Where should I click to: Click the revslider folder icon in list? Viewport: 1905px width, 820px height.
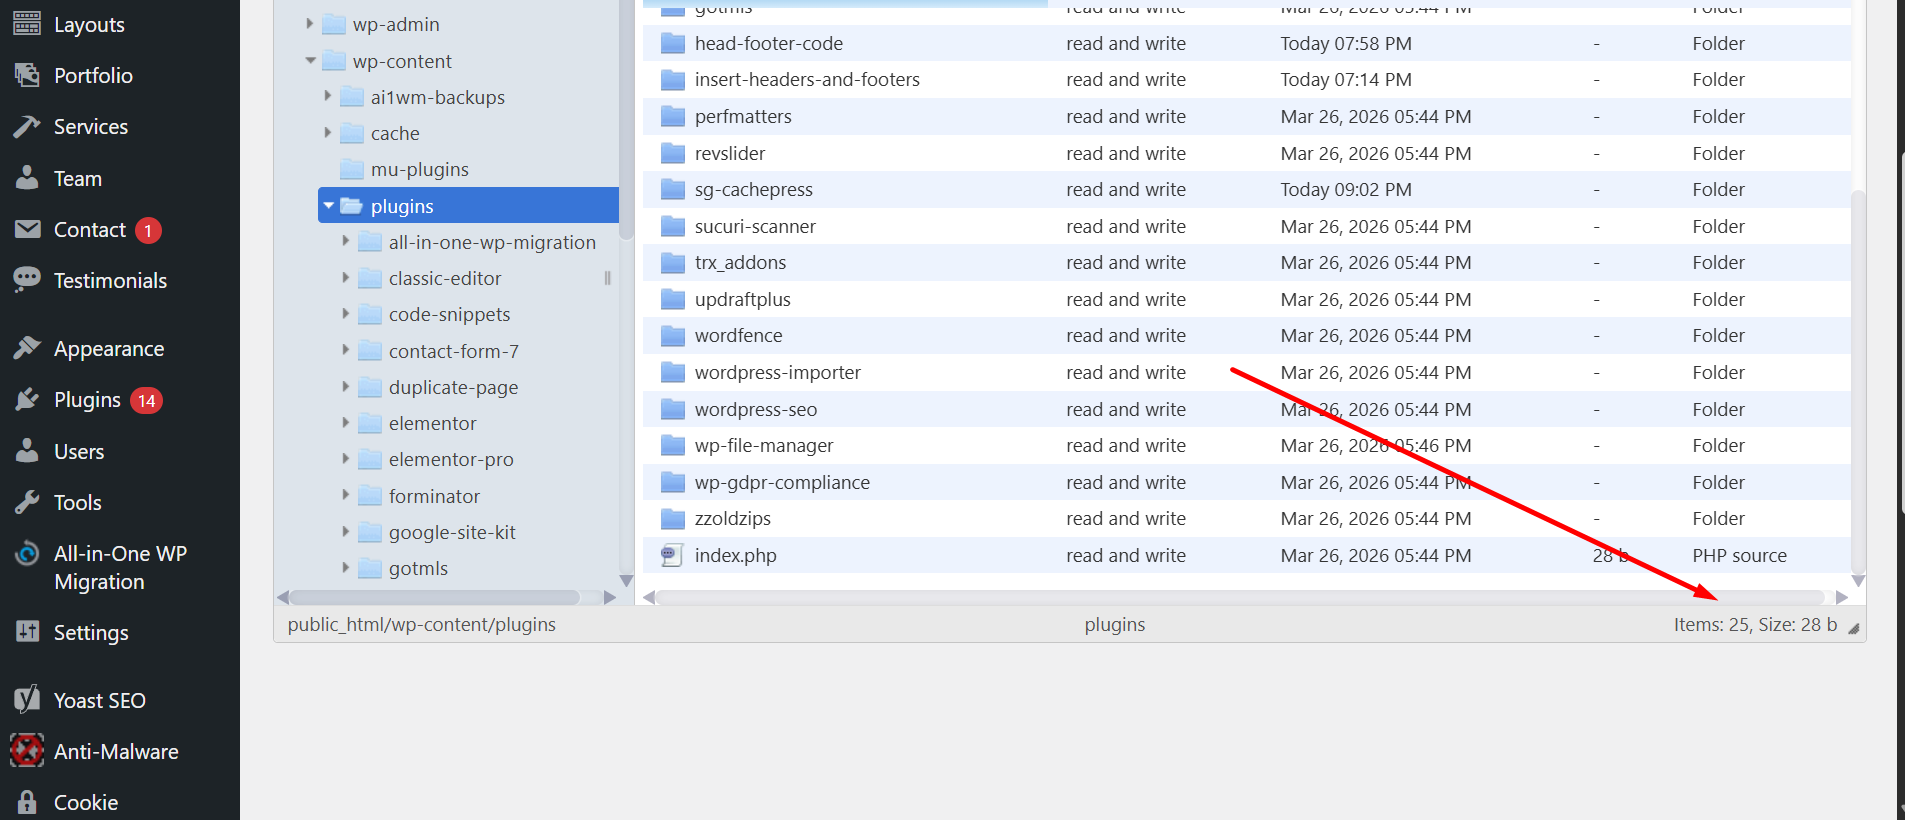(x=673, y=153)
